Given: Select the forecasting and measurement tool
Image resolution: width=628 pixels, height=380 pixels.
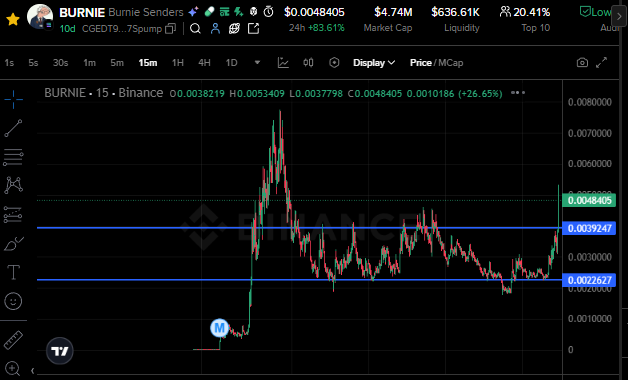Looking at the screenshot, I should (13, 214).
